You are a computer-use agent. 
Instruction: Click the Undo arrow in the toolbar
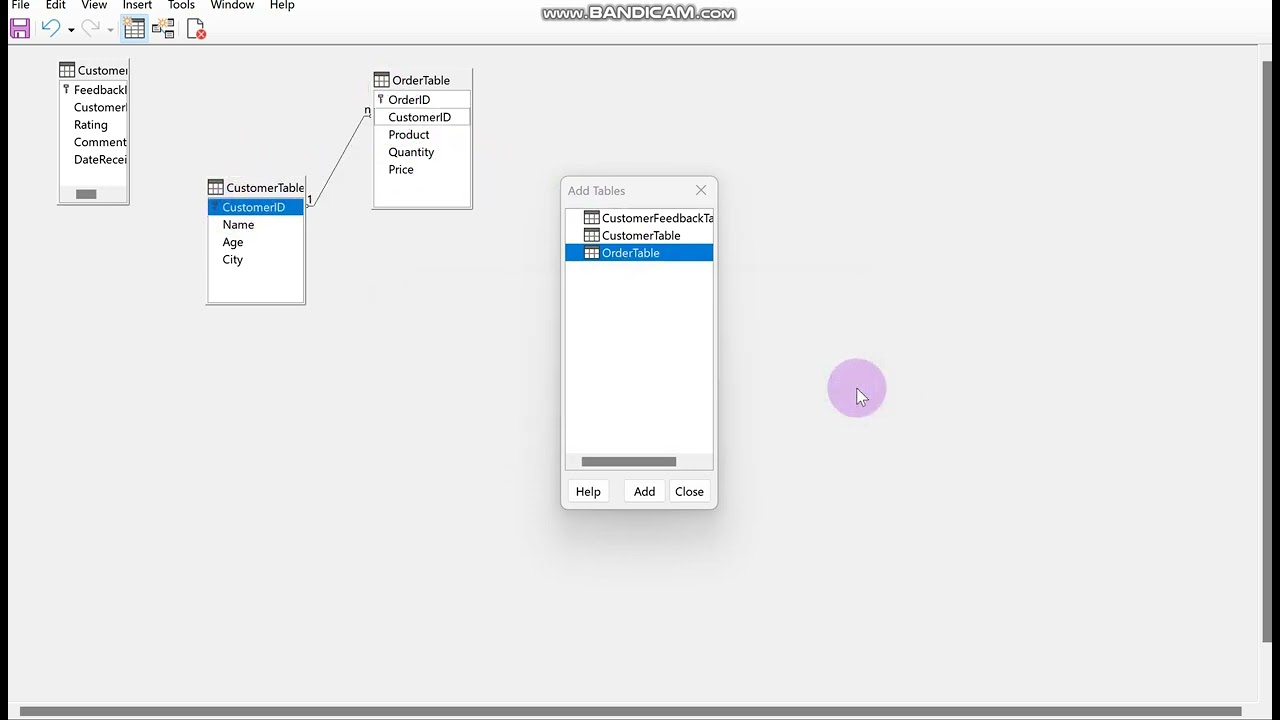coord(50,29)
